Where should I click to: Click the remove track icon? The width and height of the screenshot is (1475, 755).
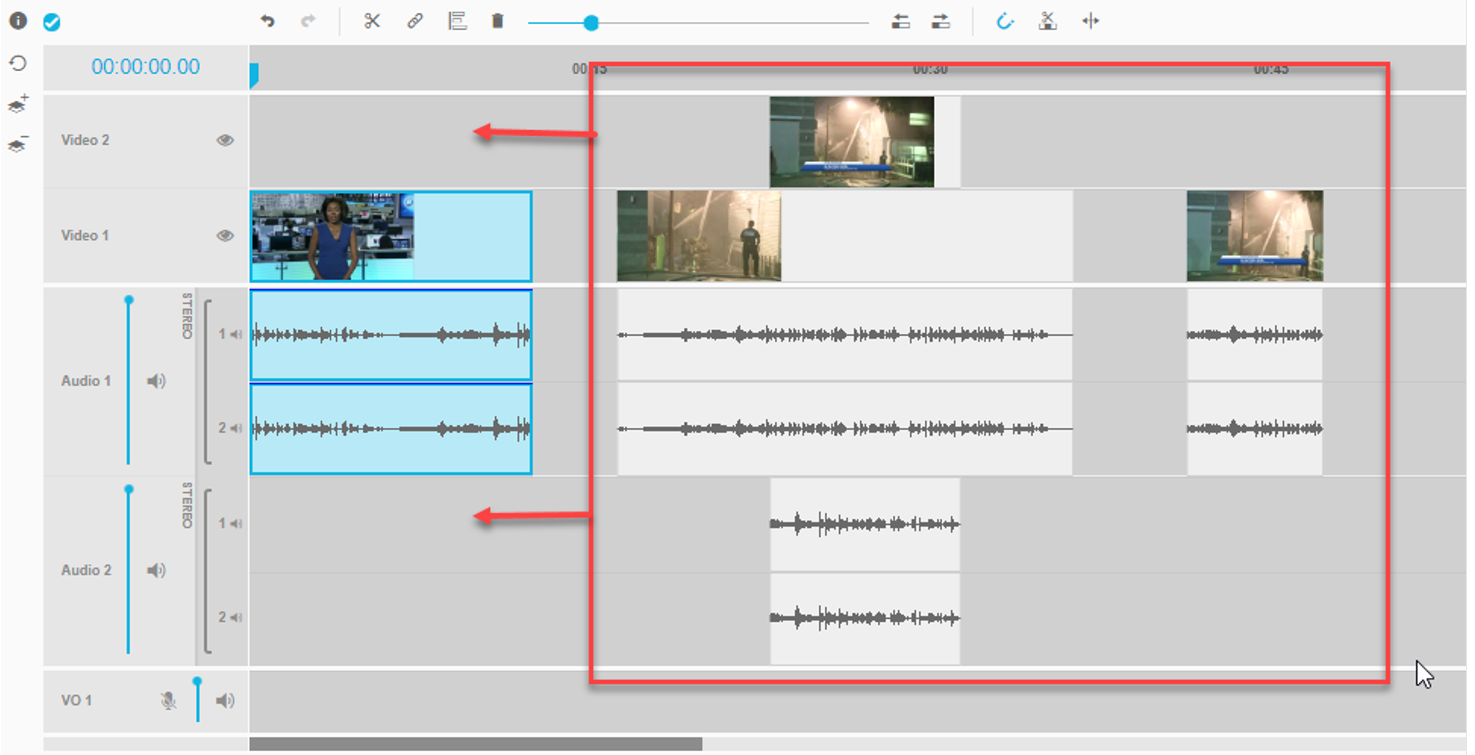click(x=18, y=144)
